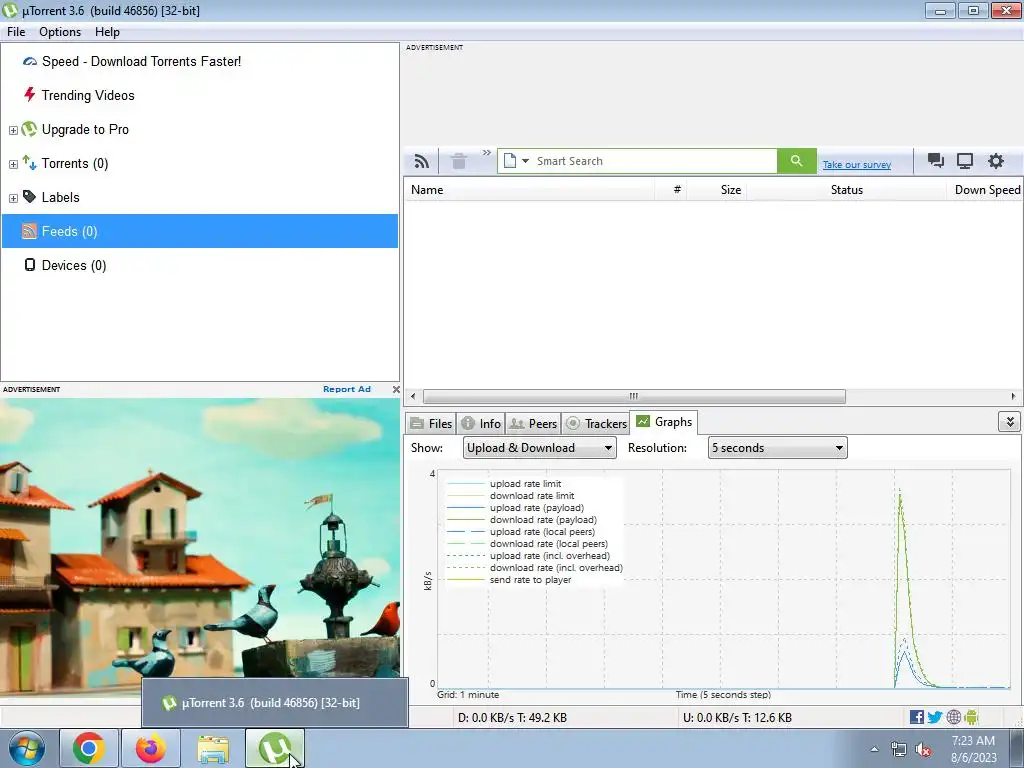Launch Chrome from the taskbar
Screen dimensions: 1024x768
89,748
